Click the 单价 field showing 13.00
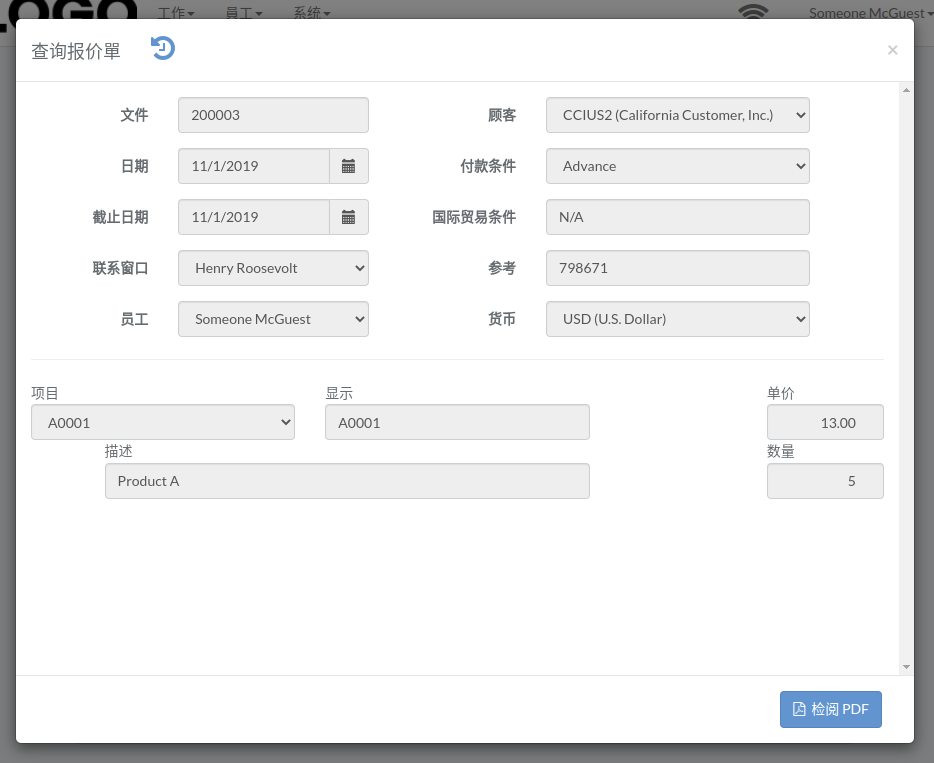Viewport: 934px width, 763px height. pos(825,422)
